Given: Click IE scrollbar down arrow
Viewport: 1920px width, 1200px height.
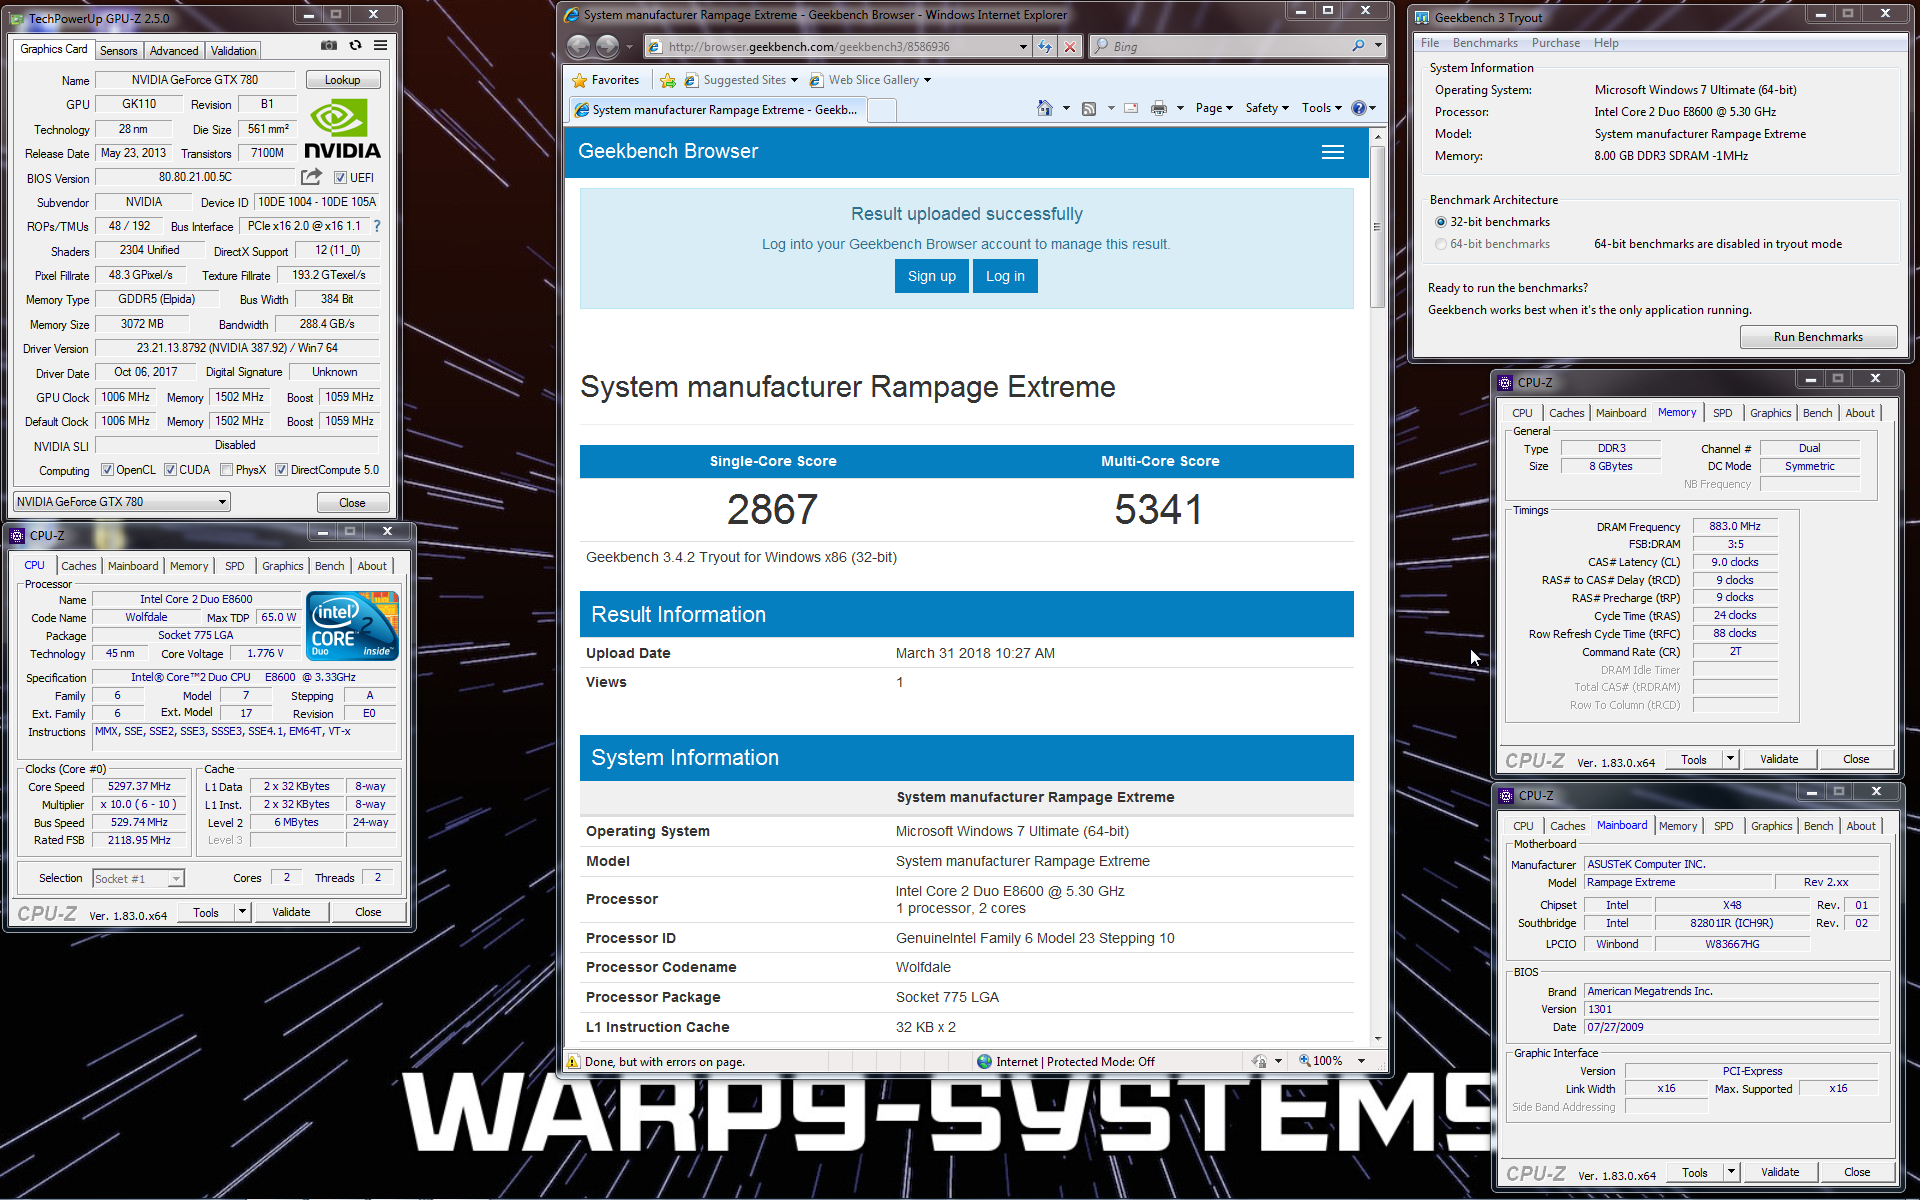Looking at the screenshot, I should [1377, 1038].
